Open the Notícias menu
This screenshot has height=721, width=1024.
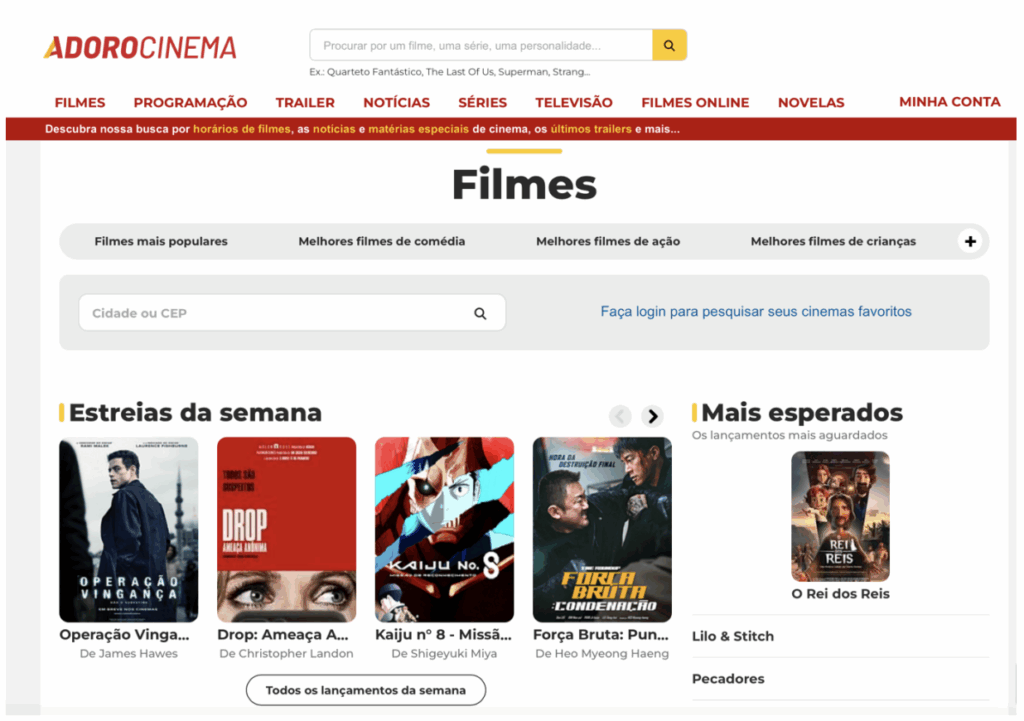(396, 103)
